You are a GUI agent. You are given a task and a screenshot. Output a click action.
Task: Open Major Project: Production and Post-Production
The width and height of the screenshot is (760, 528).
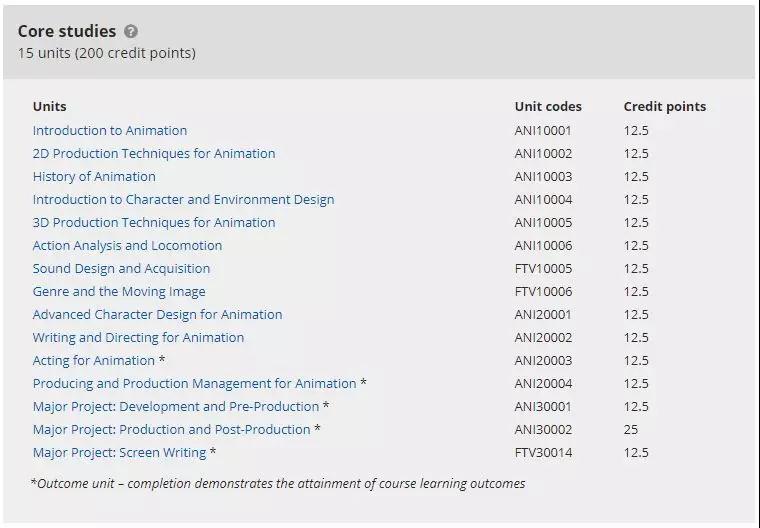(x=171, y=429)
